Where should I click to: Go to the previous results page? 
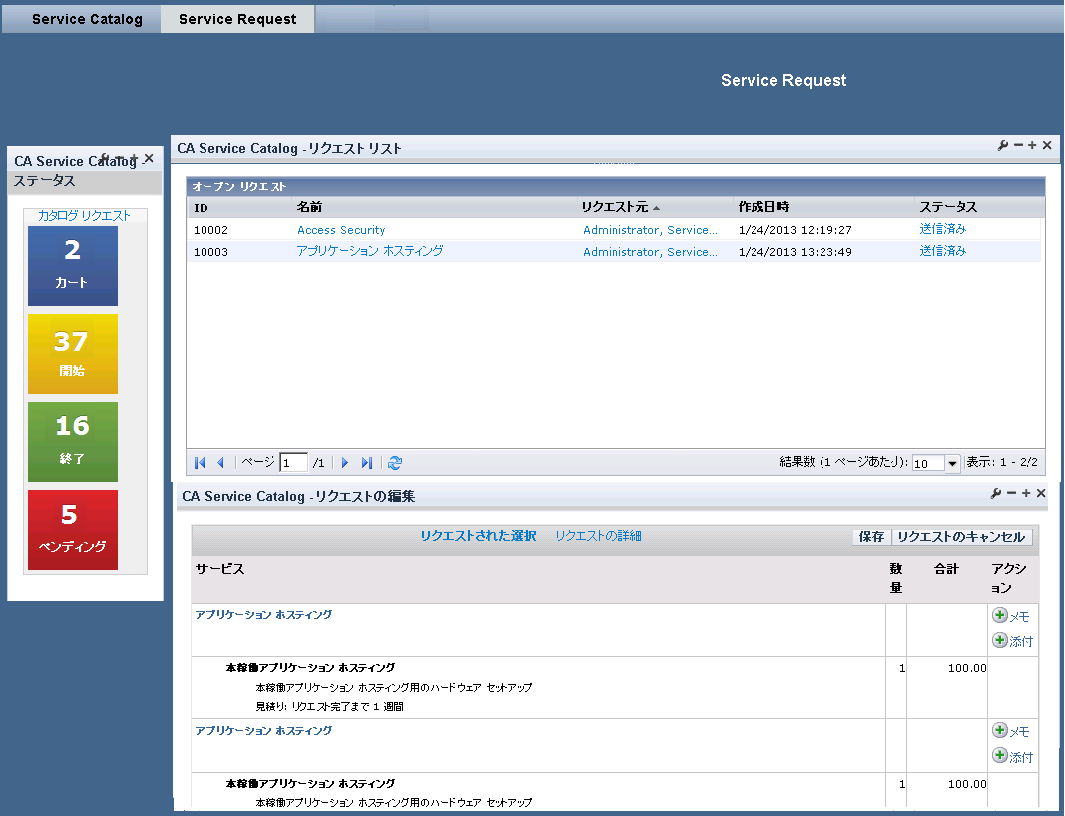[x=218, y=462]
